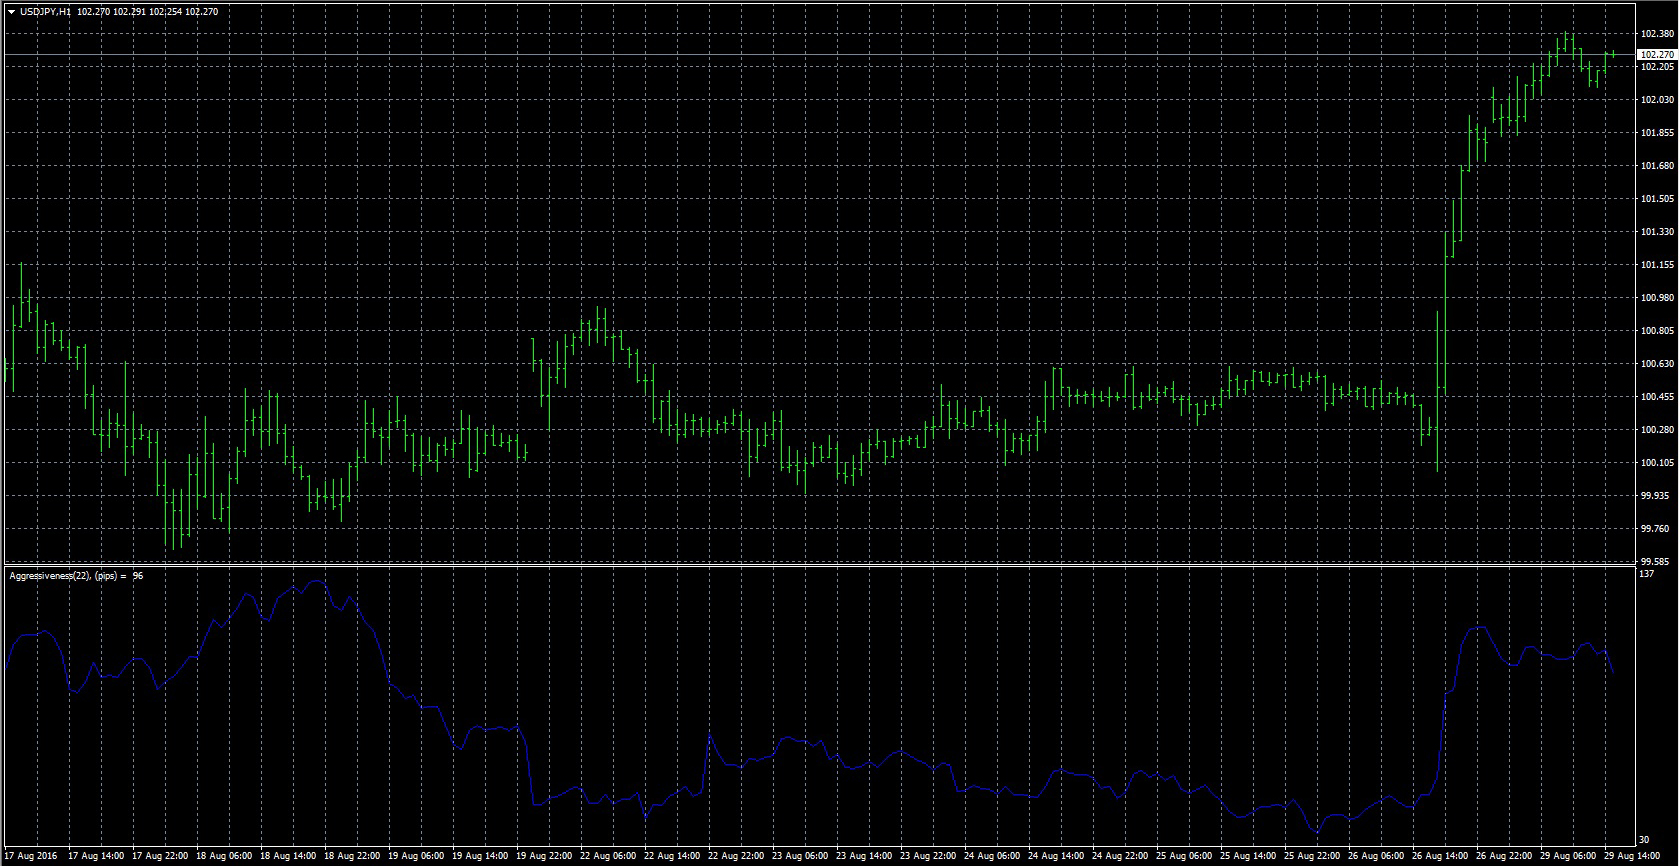The image size is (1680, 866).
Task: Click the 102.380 price axis label
Action: [1657, 34]
